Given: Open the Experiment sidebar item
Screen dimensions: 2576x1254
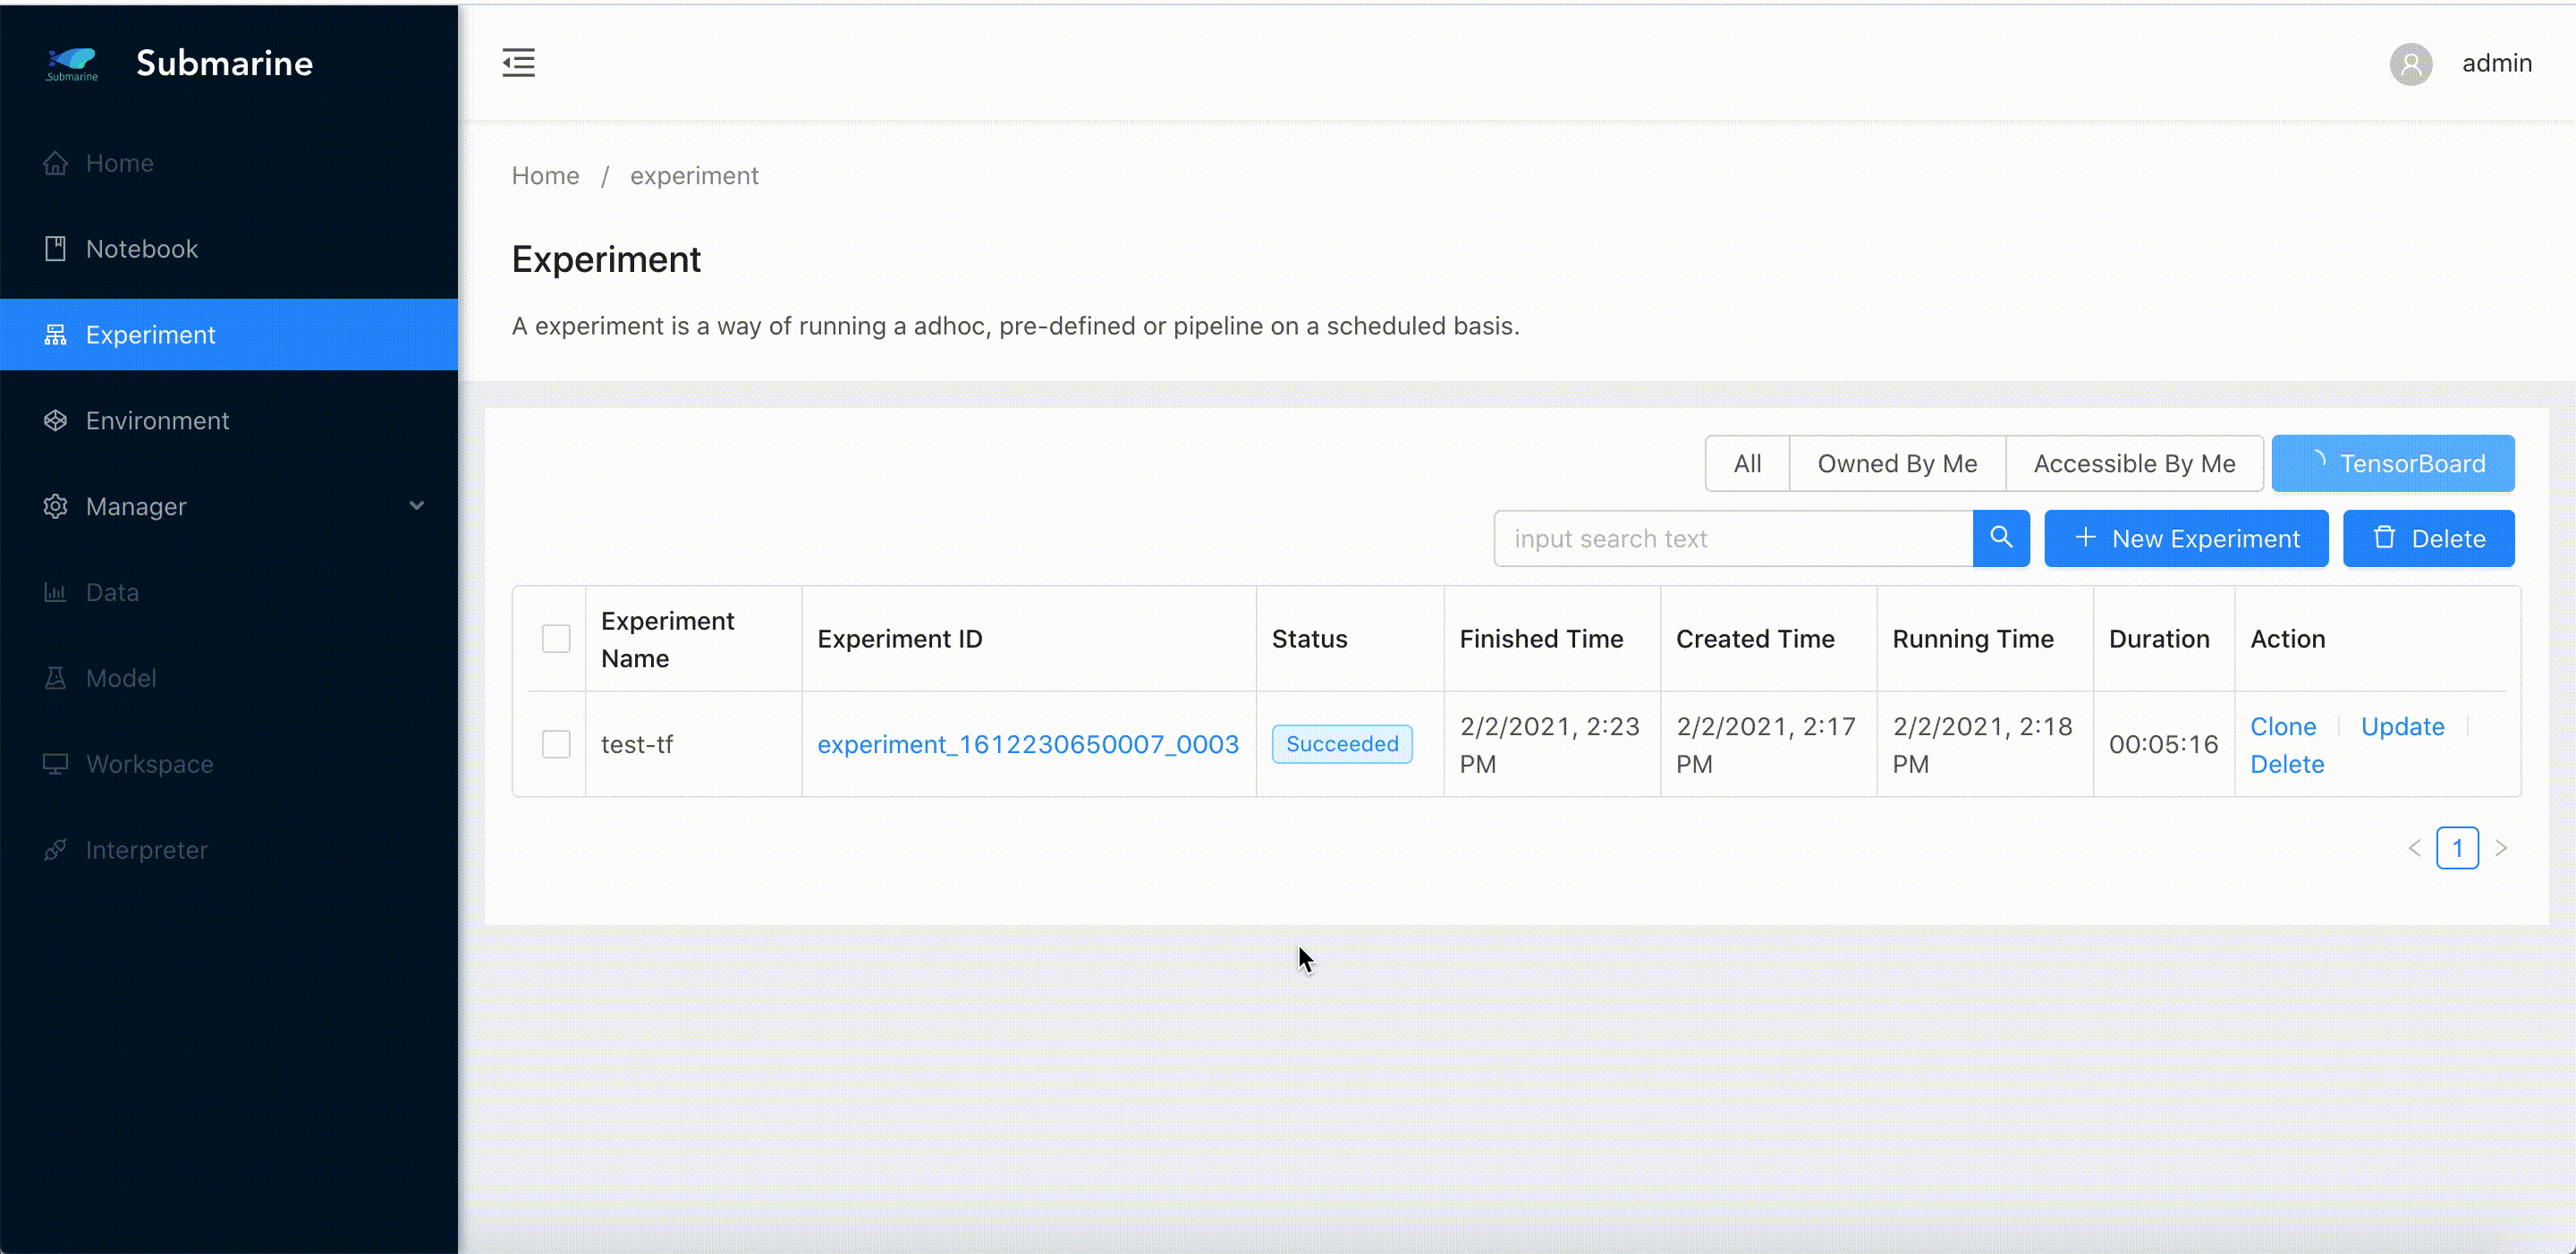Looking at the screenshot, I should pos(150,335).
